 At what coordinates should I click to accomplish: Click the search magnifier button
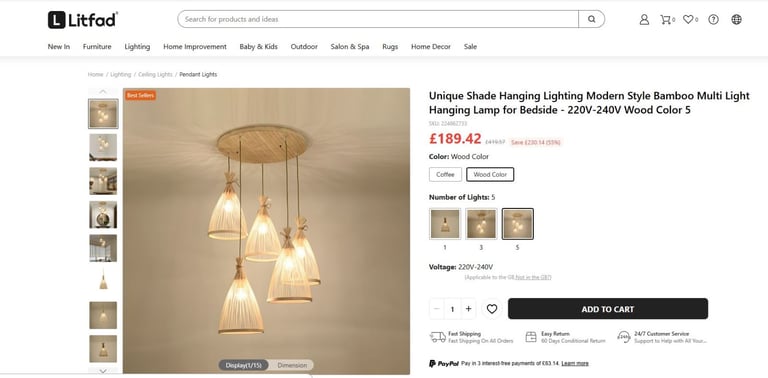(592, 19)
